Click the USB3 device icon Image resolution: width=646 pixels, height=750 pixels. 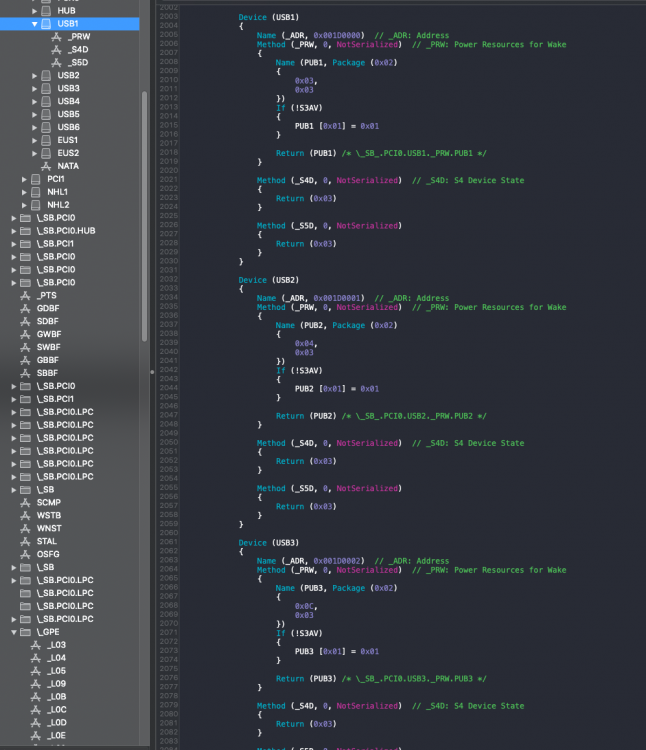coord(46,88)
